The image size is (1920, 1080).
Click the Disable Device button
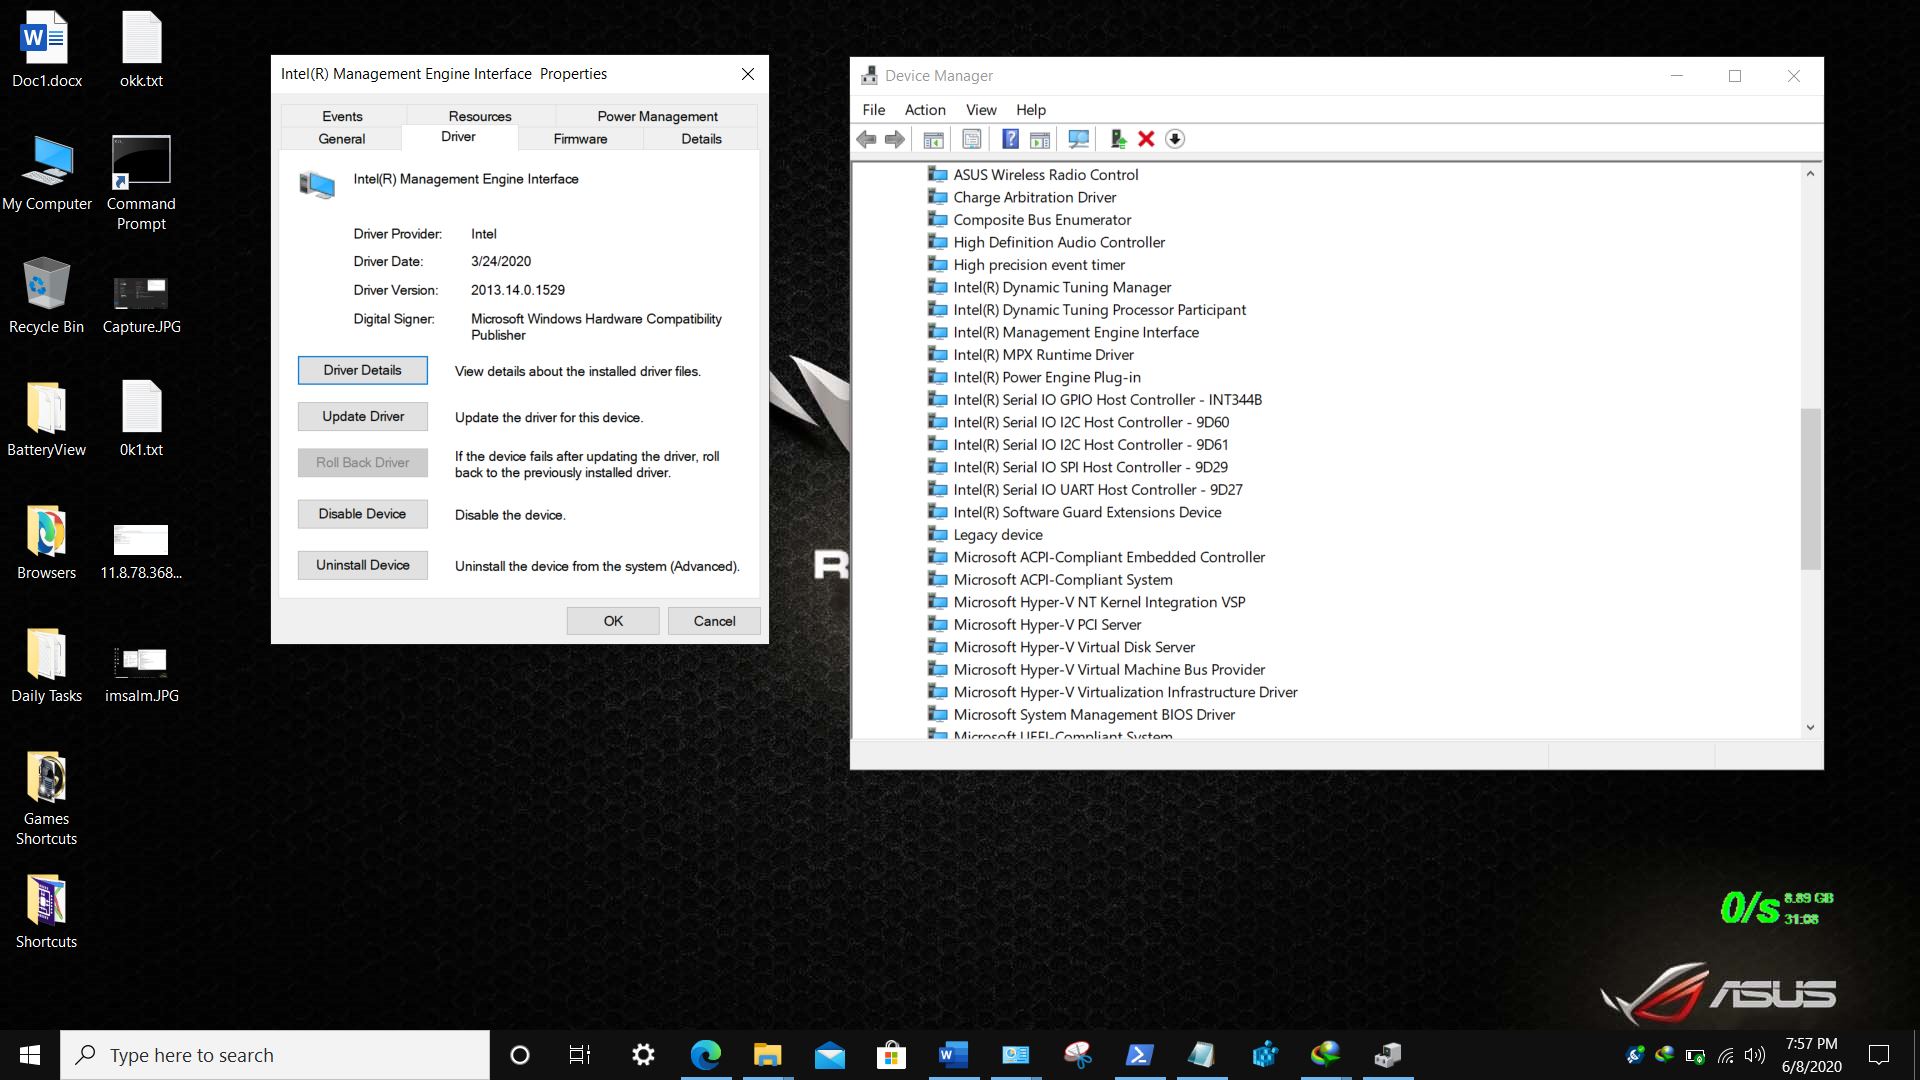[363, 513]
